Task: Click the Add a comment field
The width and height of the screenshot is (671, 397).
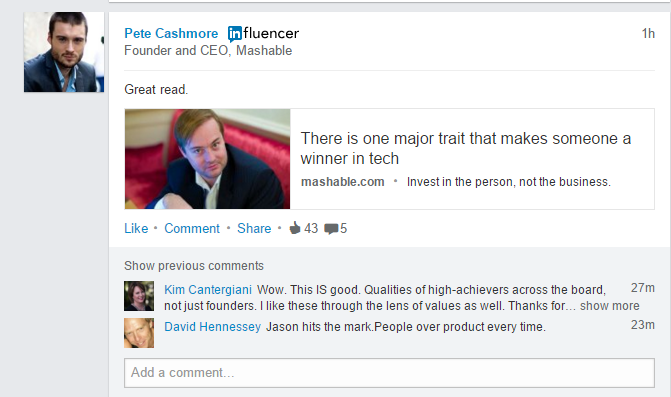Action: (x=389, y=373)
